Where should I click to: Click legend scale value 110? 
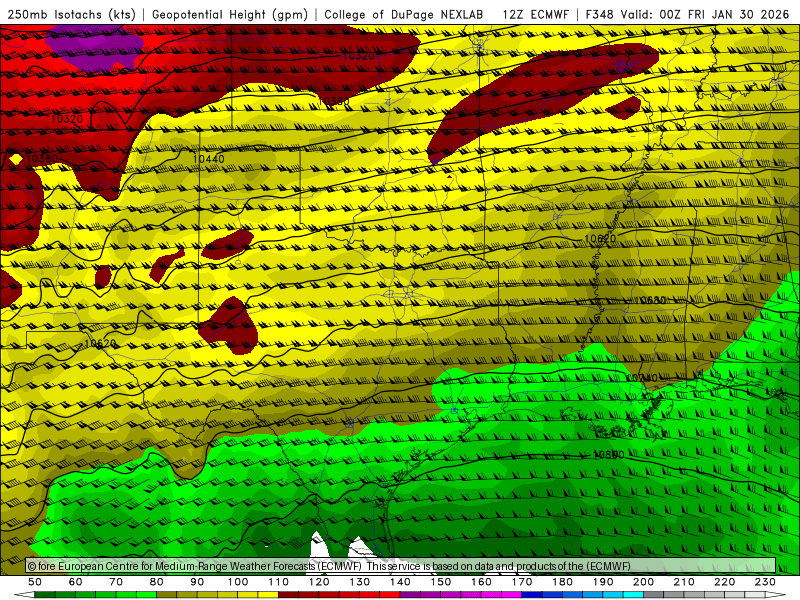279,582
